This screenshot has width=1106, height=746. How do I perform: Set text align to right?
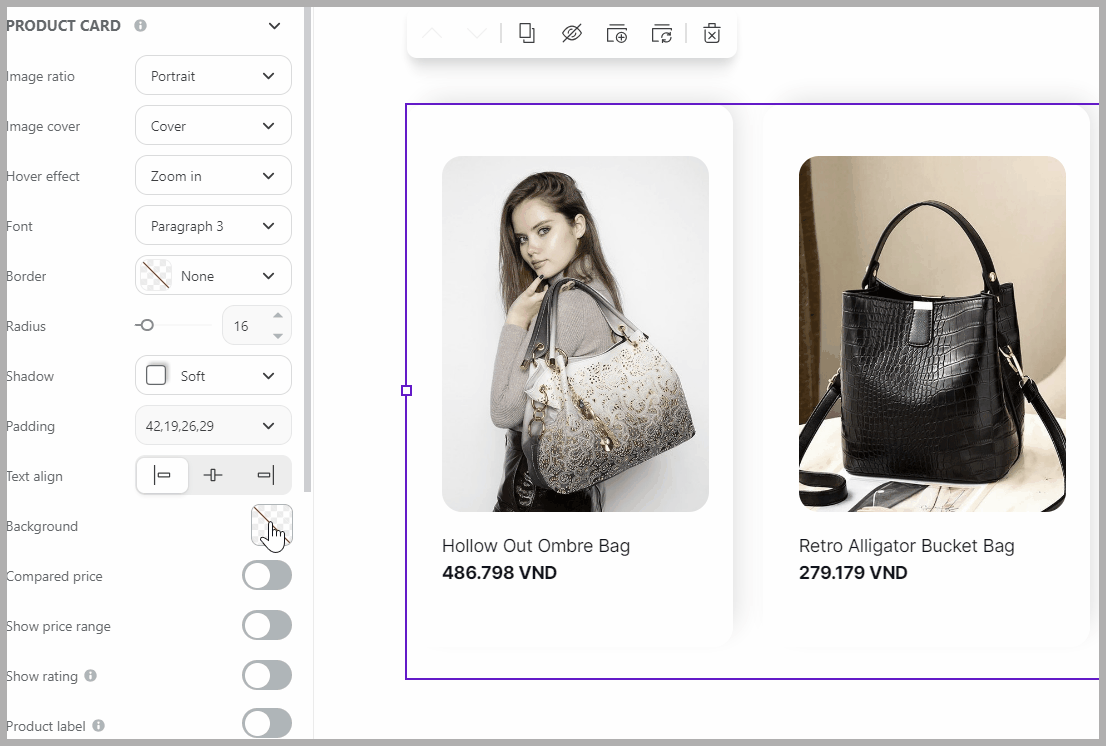click(265, 475)
